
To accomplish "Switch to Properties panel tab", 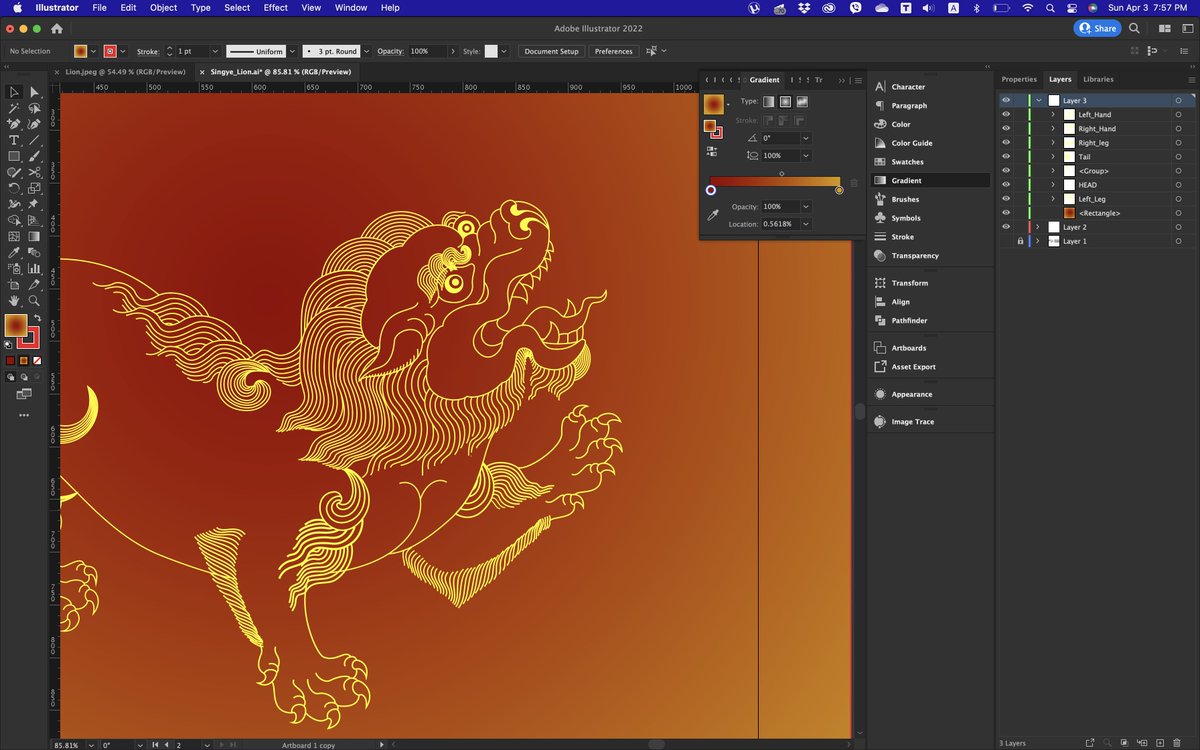I will [x=1019, y=79].
